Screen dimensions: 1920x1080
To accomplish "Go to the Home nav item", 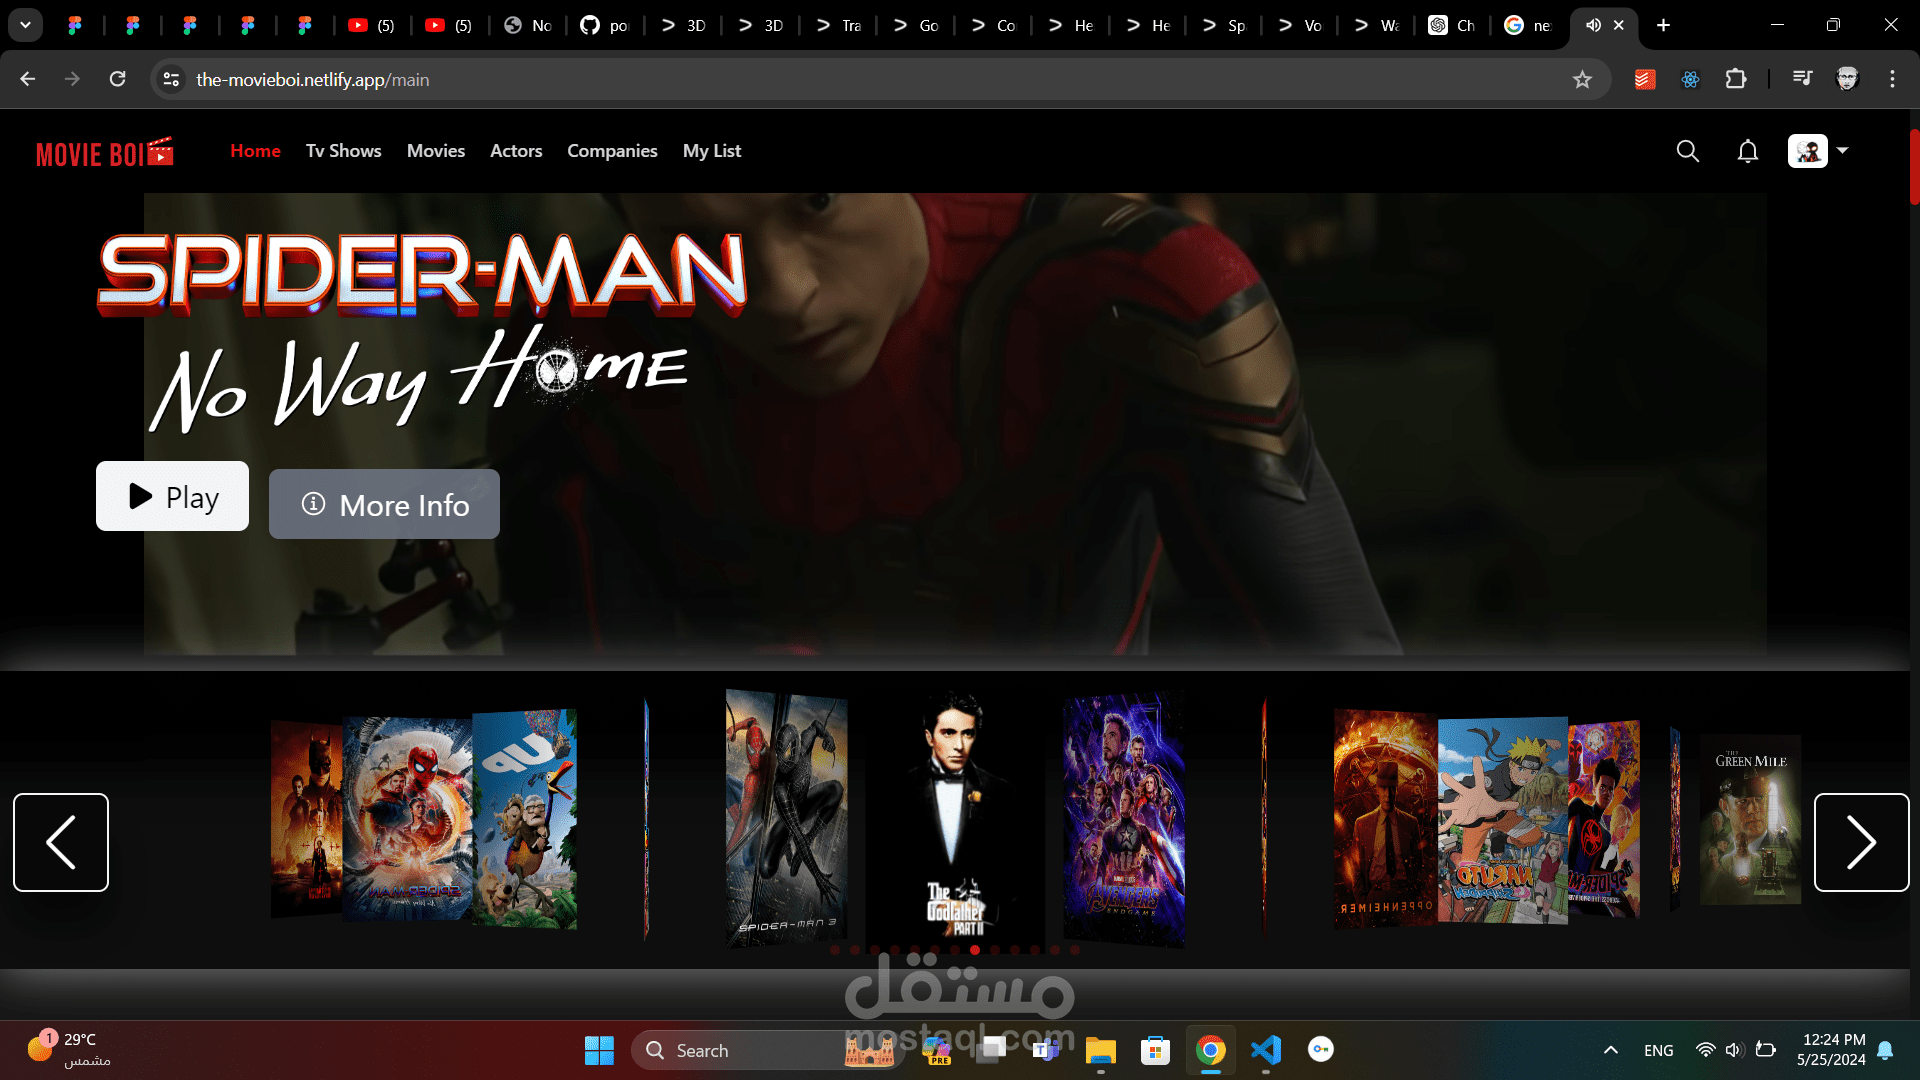I will point(255,151).
